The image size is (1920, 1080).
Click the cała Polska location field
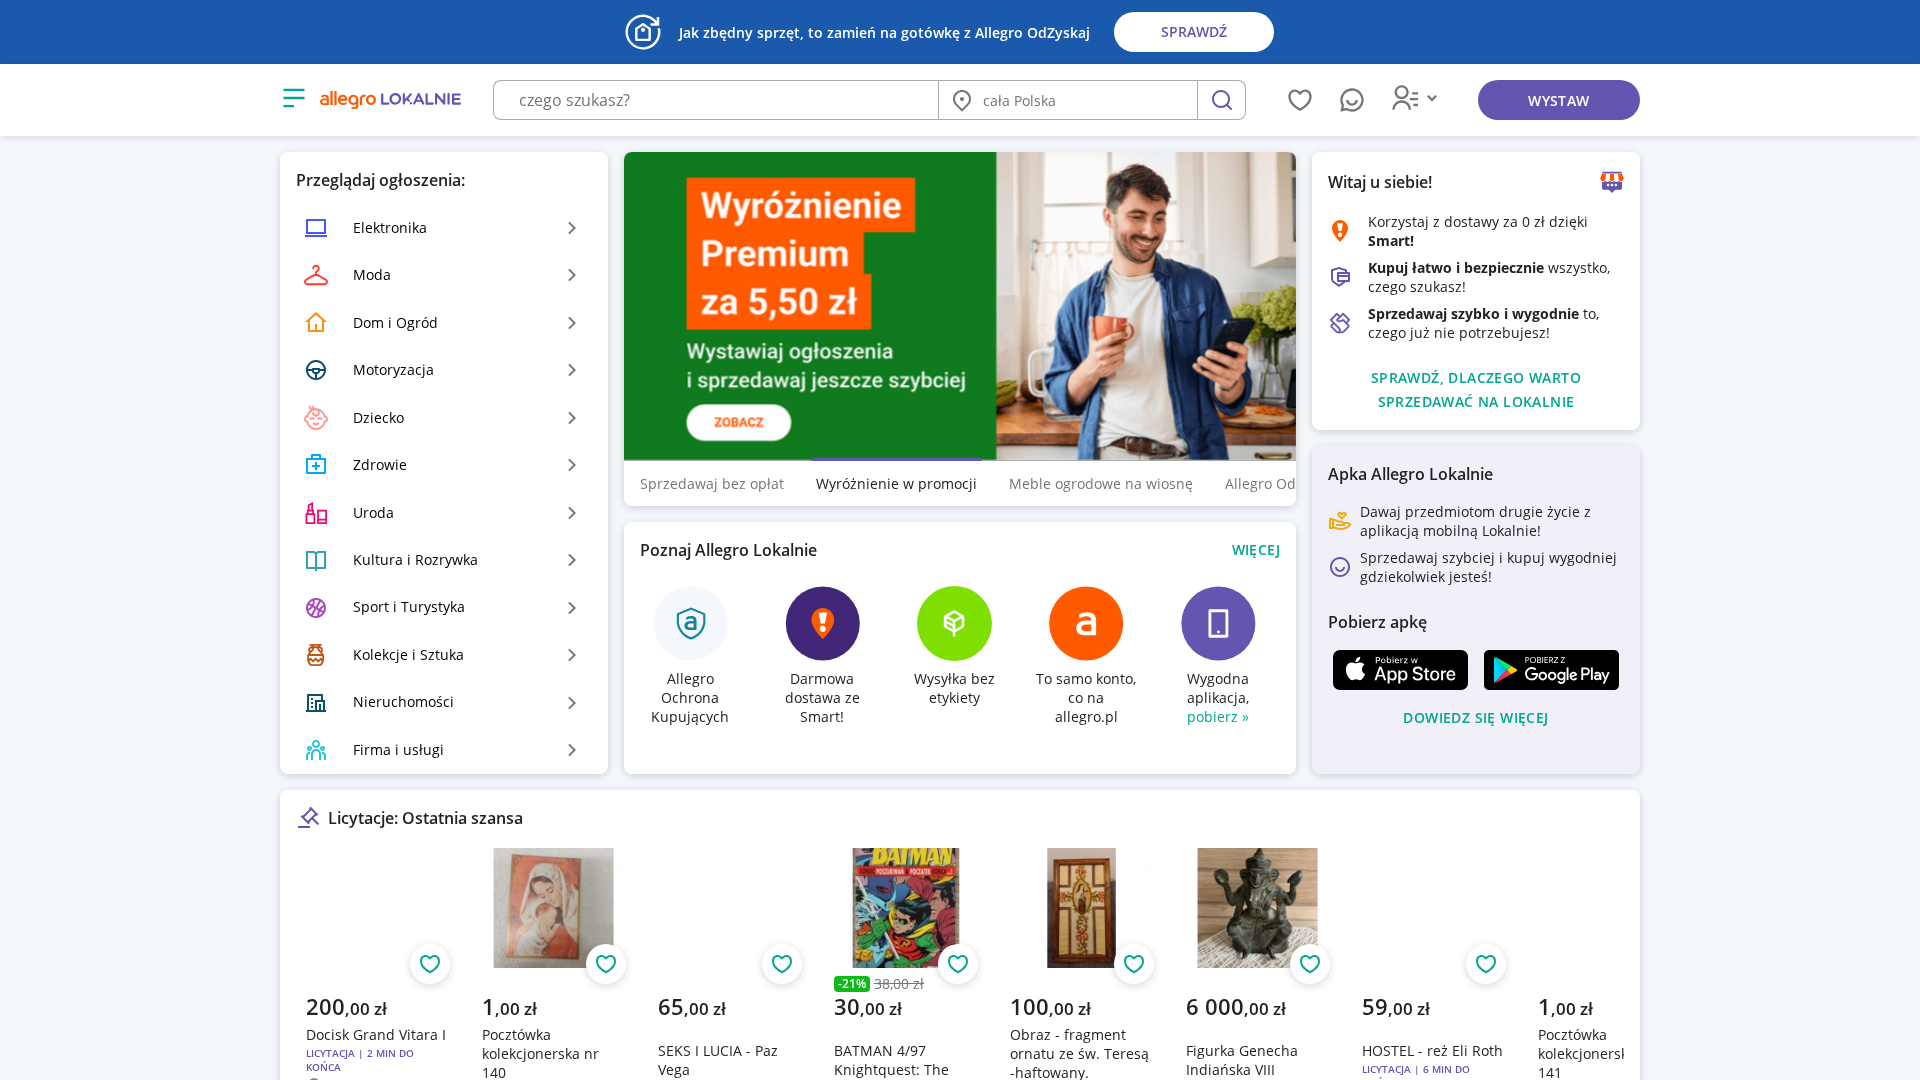pyautogui.click(x=1068, y=100)
